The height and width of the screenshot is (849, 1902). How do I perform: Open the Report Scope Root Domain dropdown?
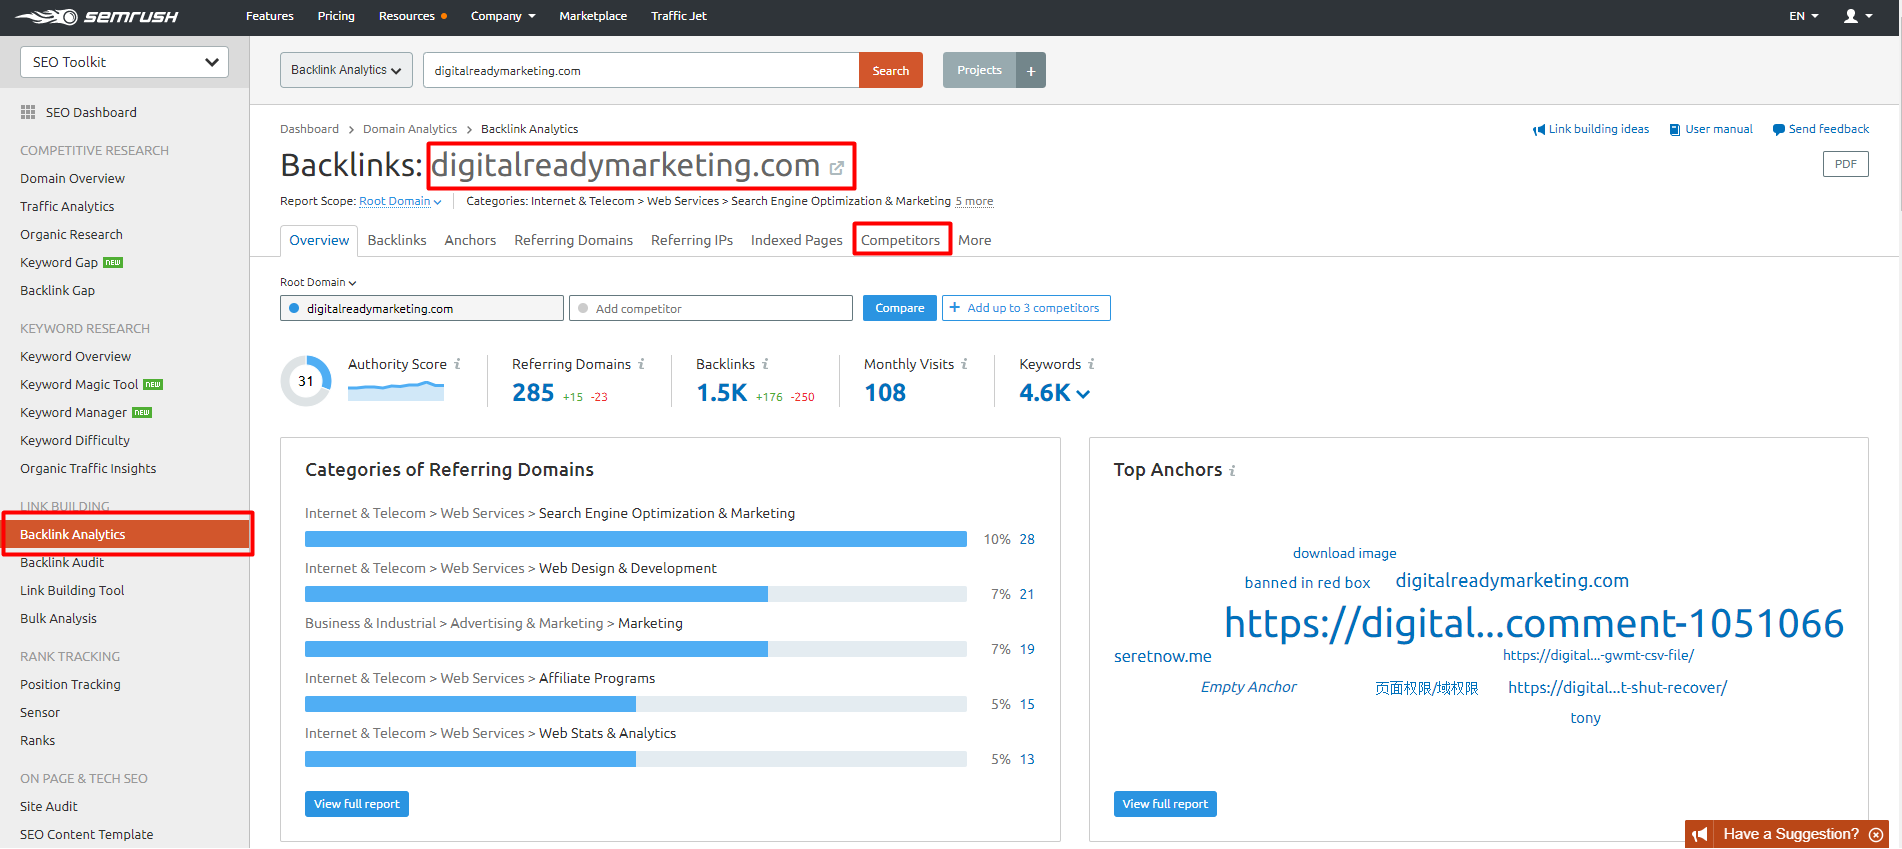tap(400, 201)
